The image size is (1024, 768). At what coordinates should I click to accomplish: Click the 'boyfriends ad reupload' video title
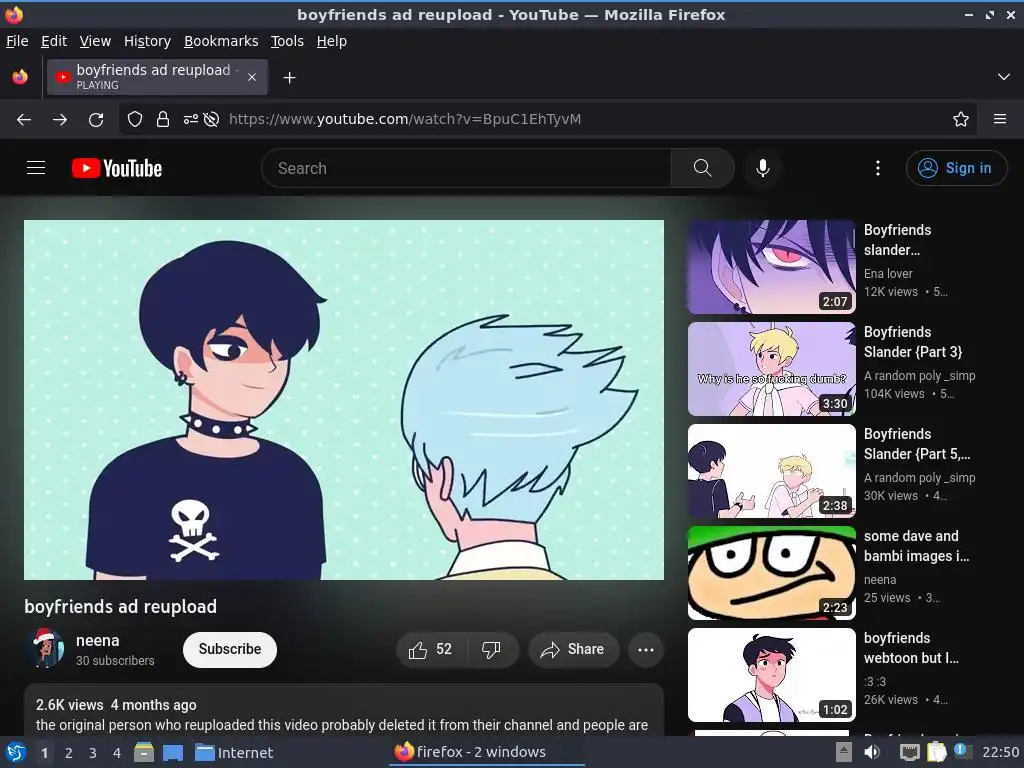click(x=120, y=607)
